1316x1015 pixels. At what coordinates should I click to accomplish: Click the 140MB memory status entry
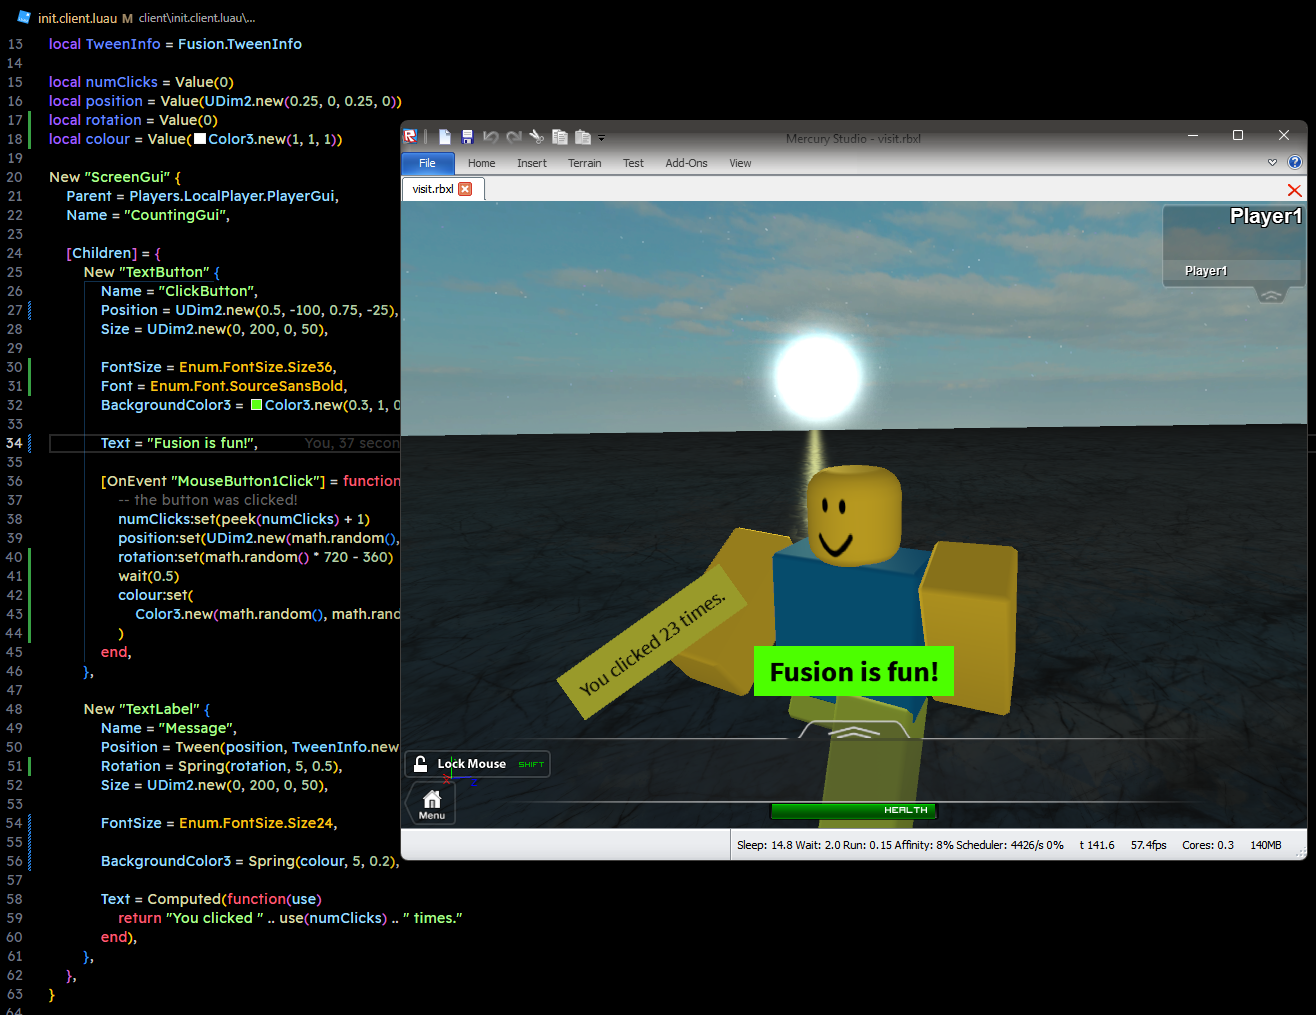click(x=1266, y=845)
